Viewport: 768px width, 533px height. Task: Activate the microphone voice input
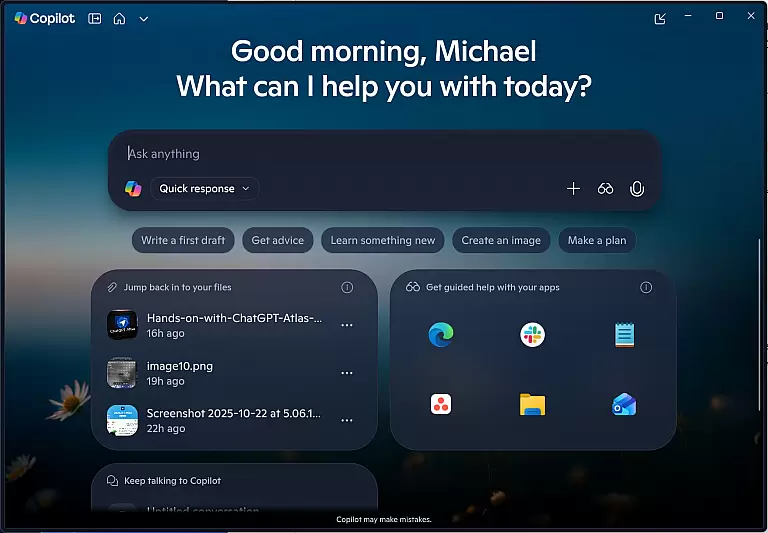click(637, 188)
